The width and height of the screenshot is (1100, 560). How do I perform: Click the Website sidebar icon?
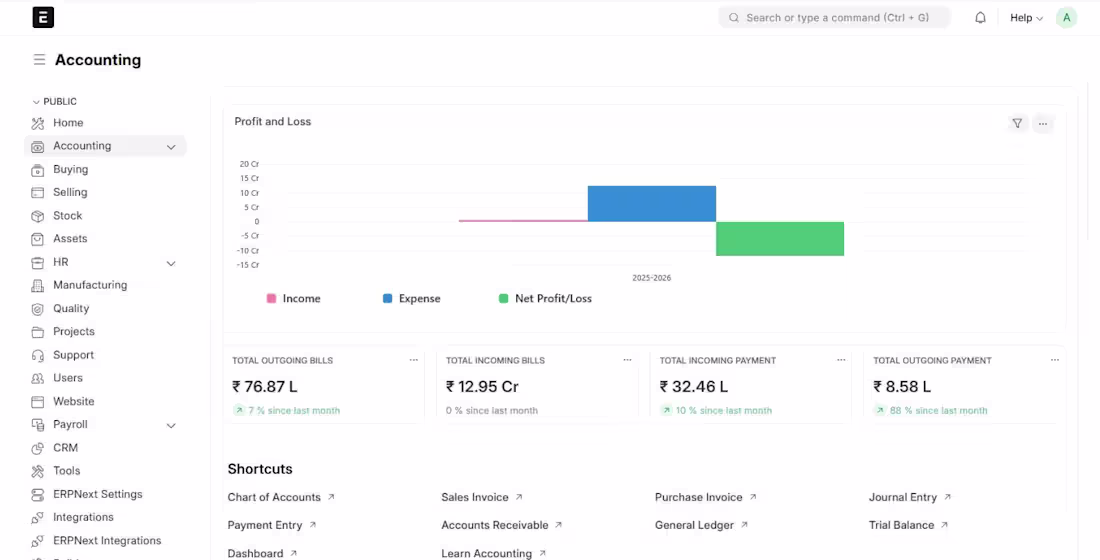(38, 401)
